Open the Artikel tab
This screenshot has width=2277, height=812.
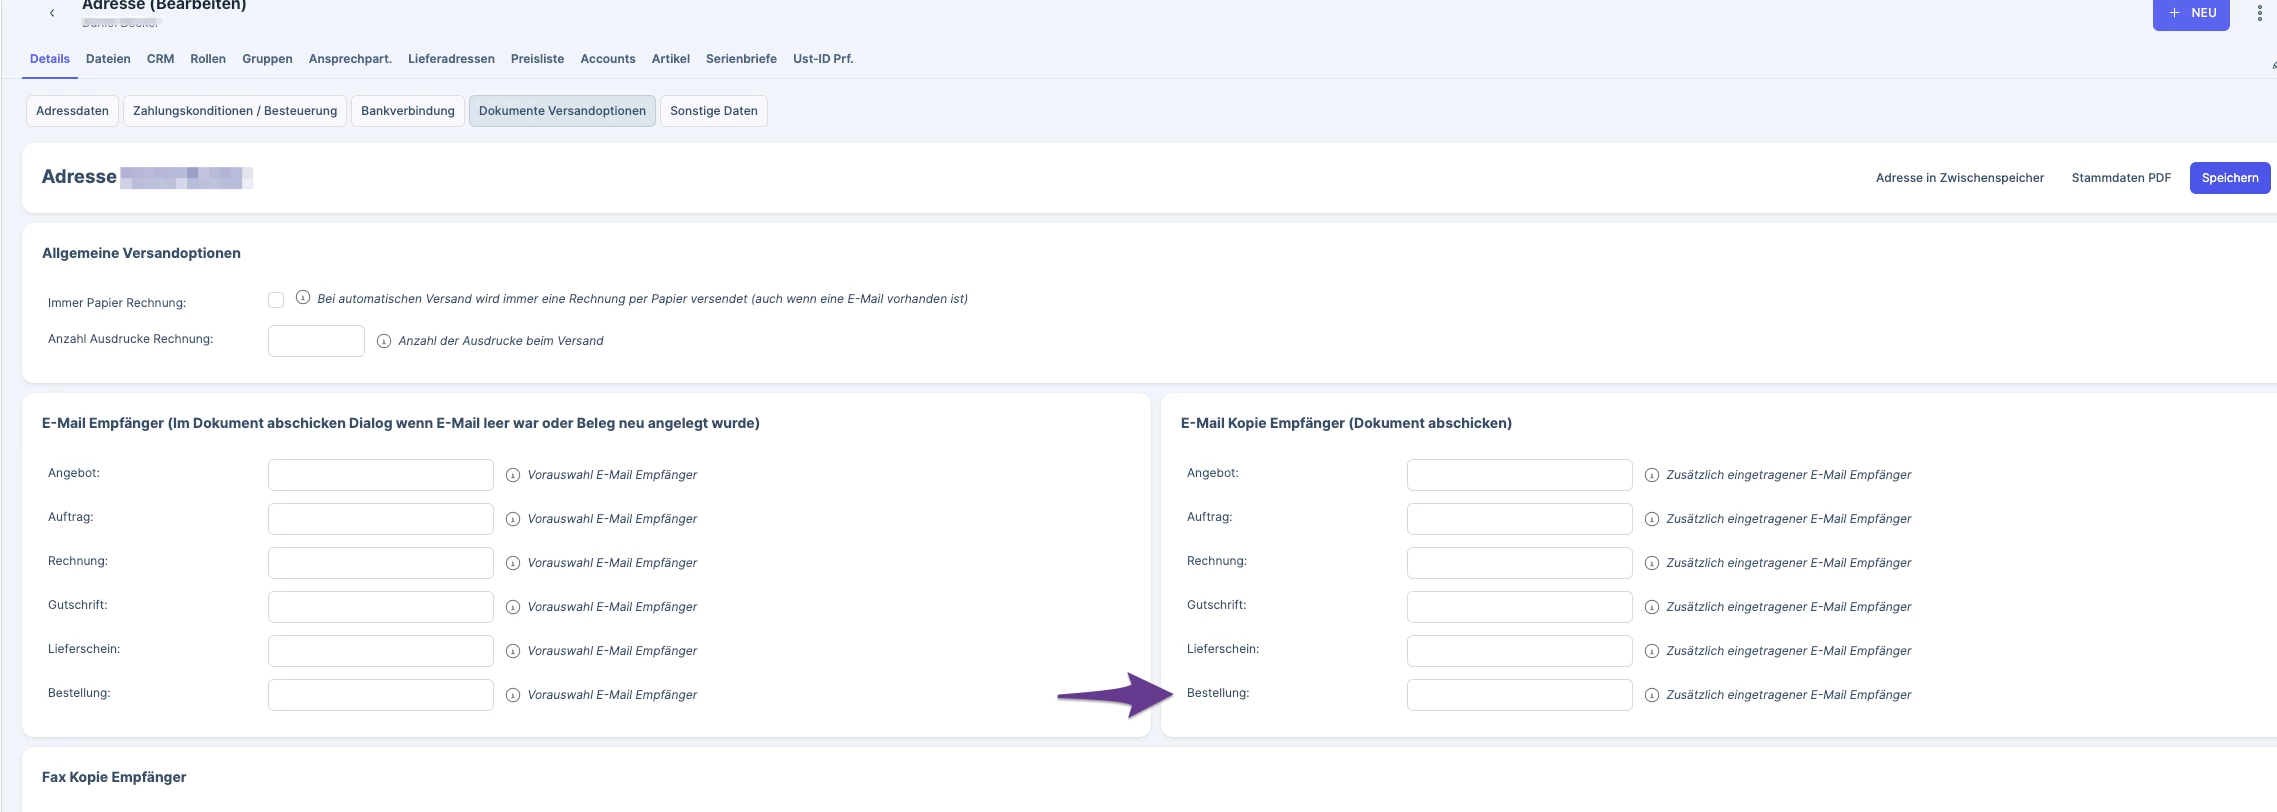click(x=671, y=59)
